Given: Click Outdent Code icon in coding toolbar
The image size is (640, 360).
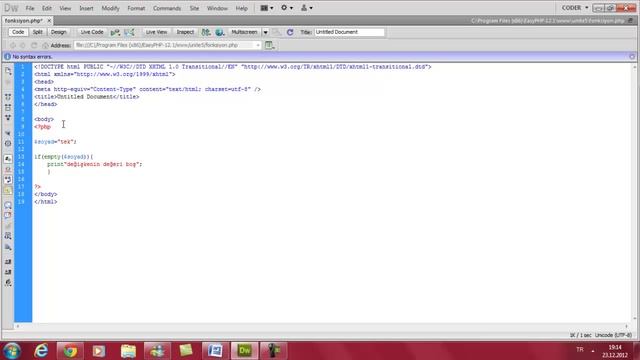Looking at the screenshot, I should point(8,272).
